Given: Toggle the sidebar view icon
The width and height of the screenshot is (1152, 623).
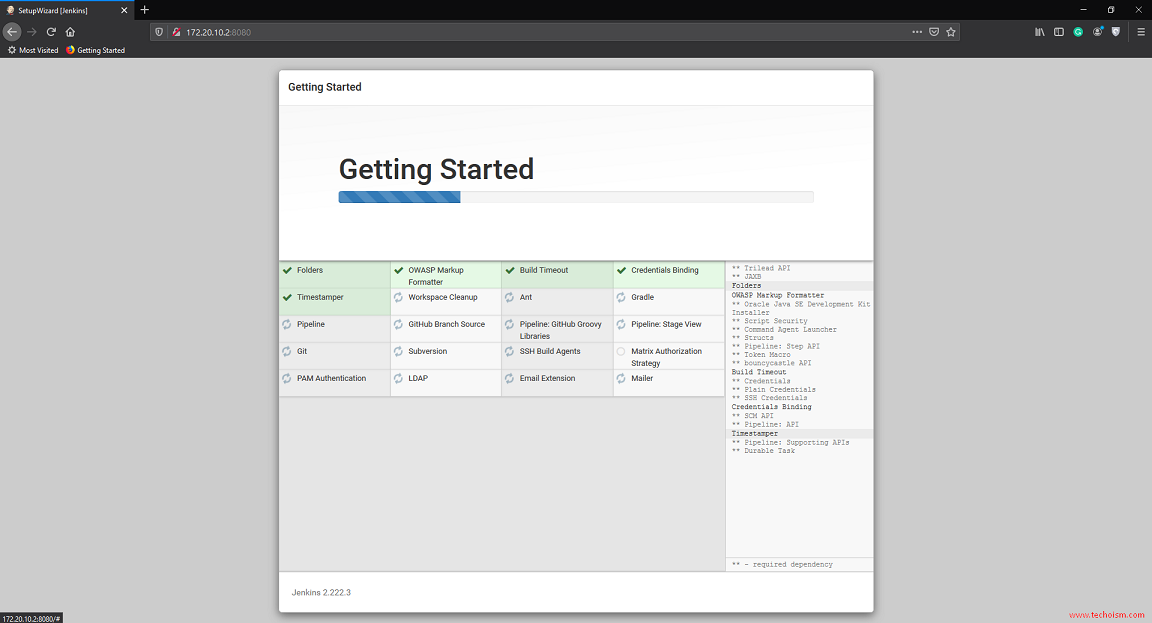Looking at the screenshot, I should click(1059, 32).
